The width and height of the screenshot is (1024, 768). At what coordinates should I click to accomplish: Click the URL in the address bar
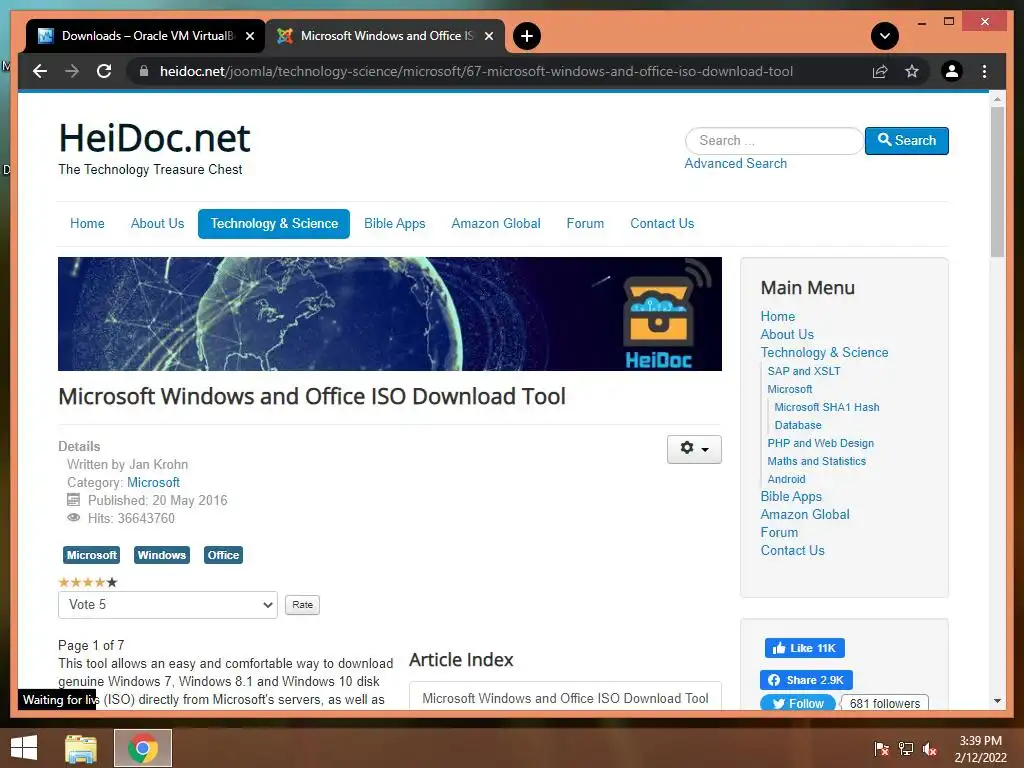[476, 71]
